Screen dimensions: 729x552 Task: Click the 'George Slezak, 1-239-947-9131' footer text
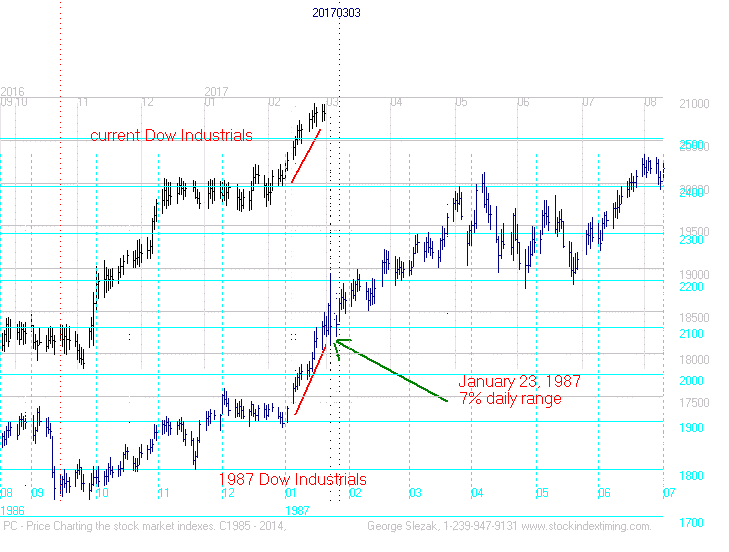[x=443, y=526]
